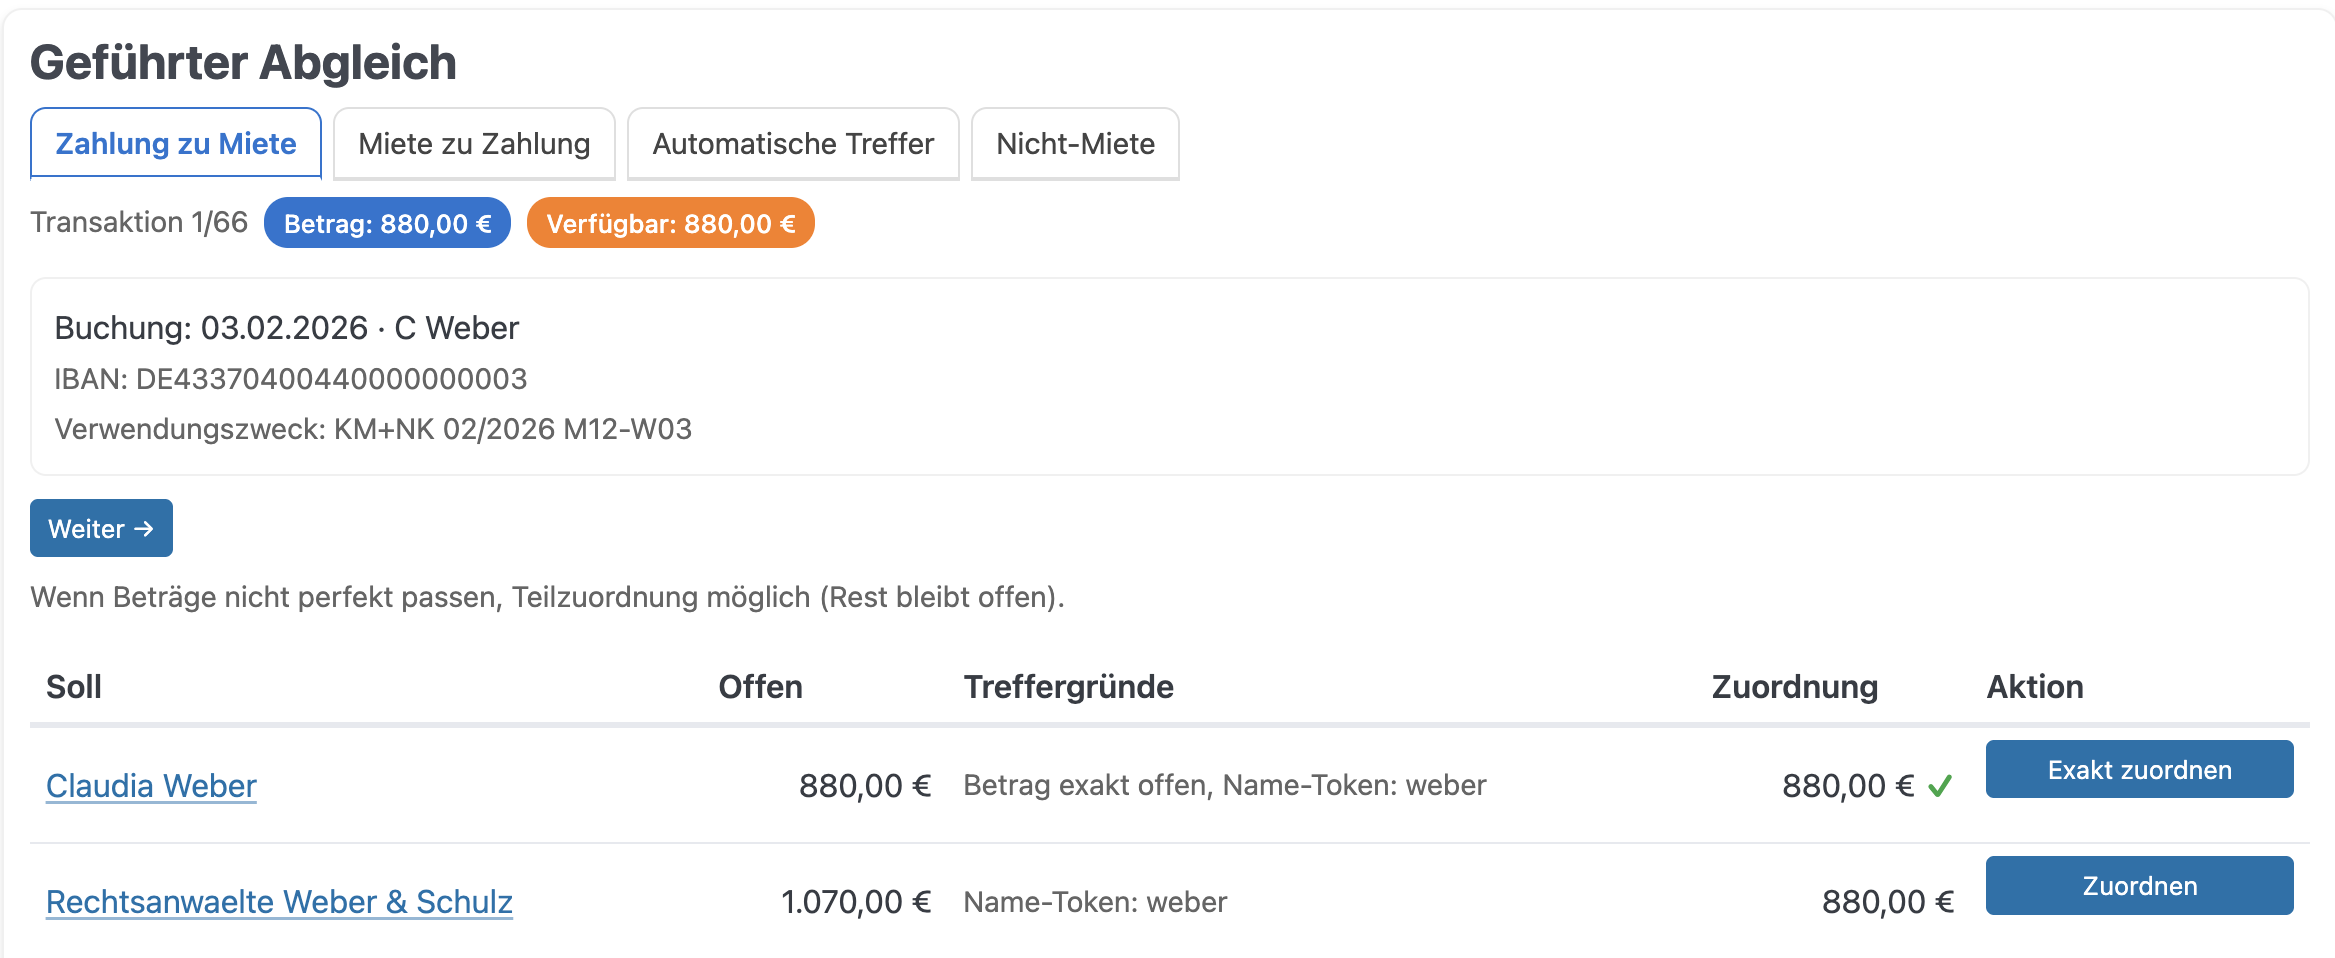Click the Offen column header
Image resolution: width=2335 pixels, height=958 pixels.
coord(760,687)
